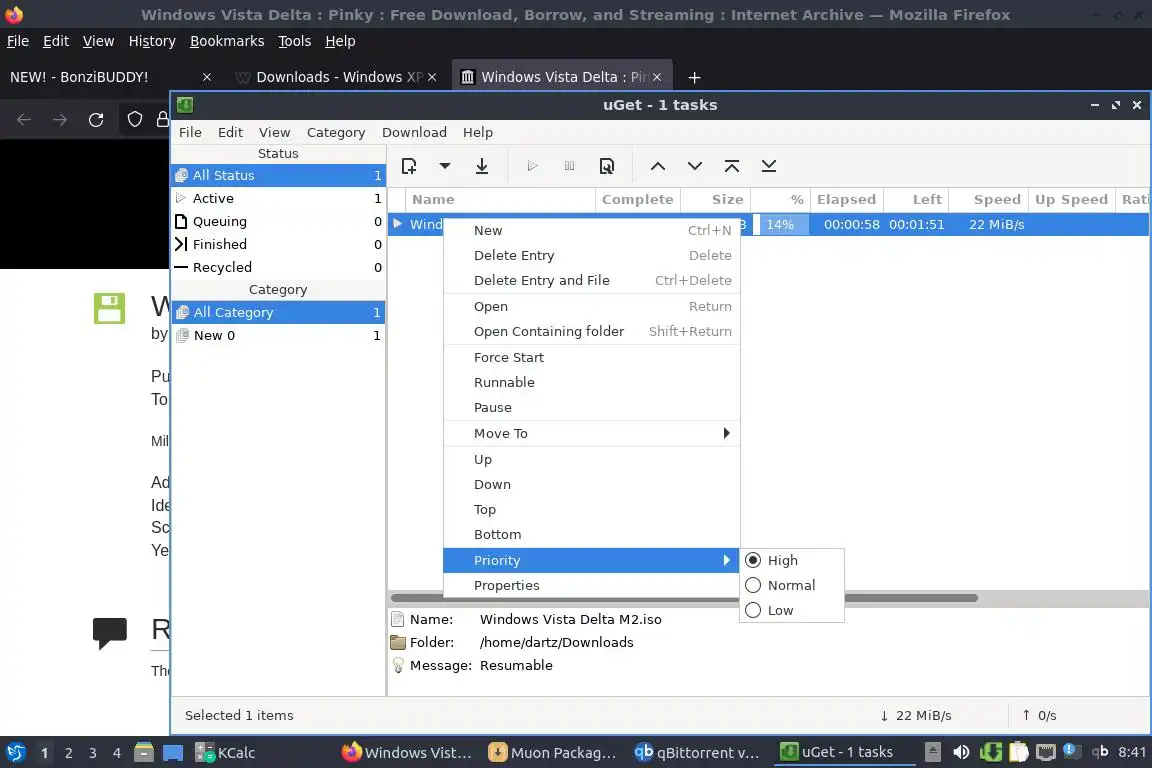Screen dimensions: 1152x768
Task: Click the Size column header
Action: (x=716, y=199)
